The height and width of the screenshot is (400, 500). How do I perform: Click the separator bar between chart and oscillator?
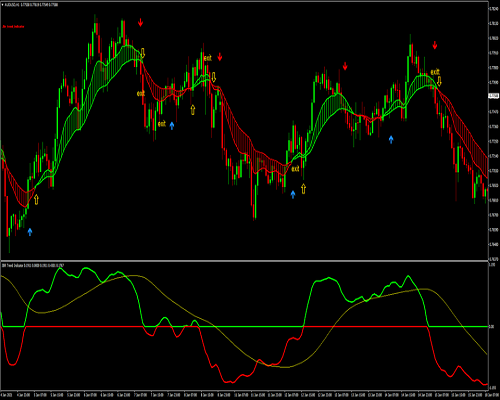pyautogui.click(x=244, y=260)
